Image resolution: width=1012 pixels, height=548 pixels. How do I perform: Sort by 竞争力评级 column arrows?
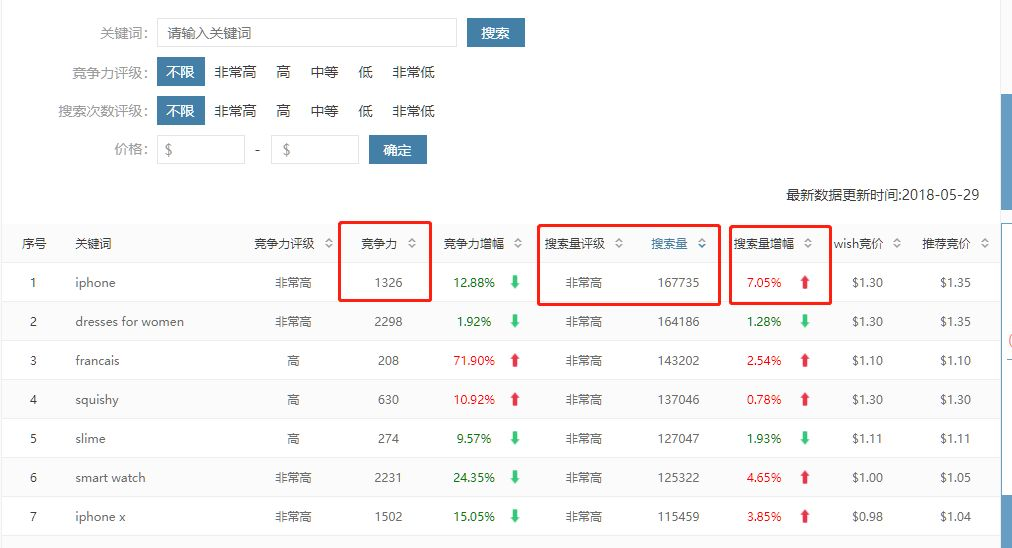(329, 243)
